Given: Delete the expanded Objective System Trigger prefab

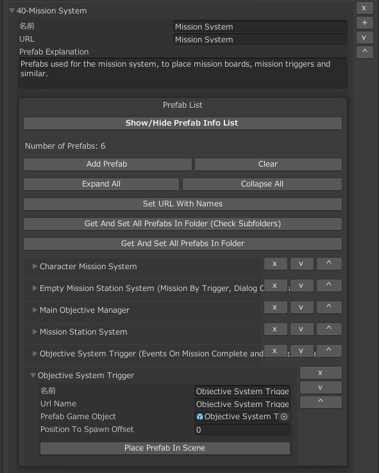Looking at the screenshot, I should point(321,373).
